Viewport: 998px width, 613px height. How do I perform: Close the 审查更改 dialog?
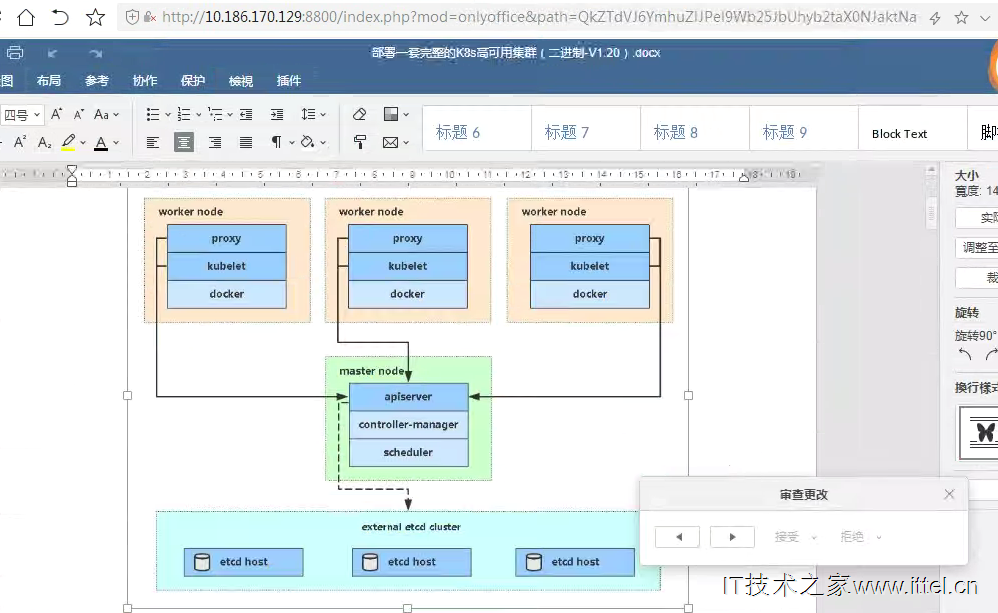click(x=949, y=494)
